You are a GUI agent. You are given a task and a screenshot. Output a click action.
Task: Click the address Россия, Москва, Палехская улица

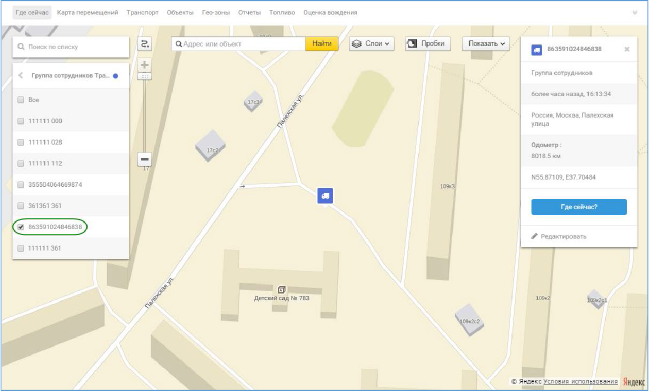tap(572, 119)
